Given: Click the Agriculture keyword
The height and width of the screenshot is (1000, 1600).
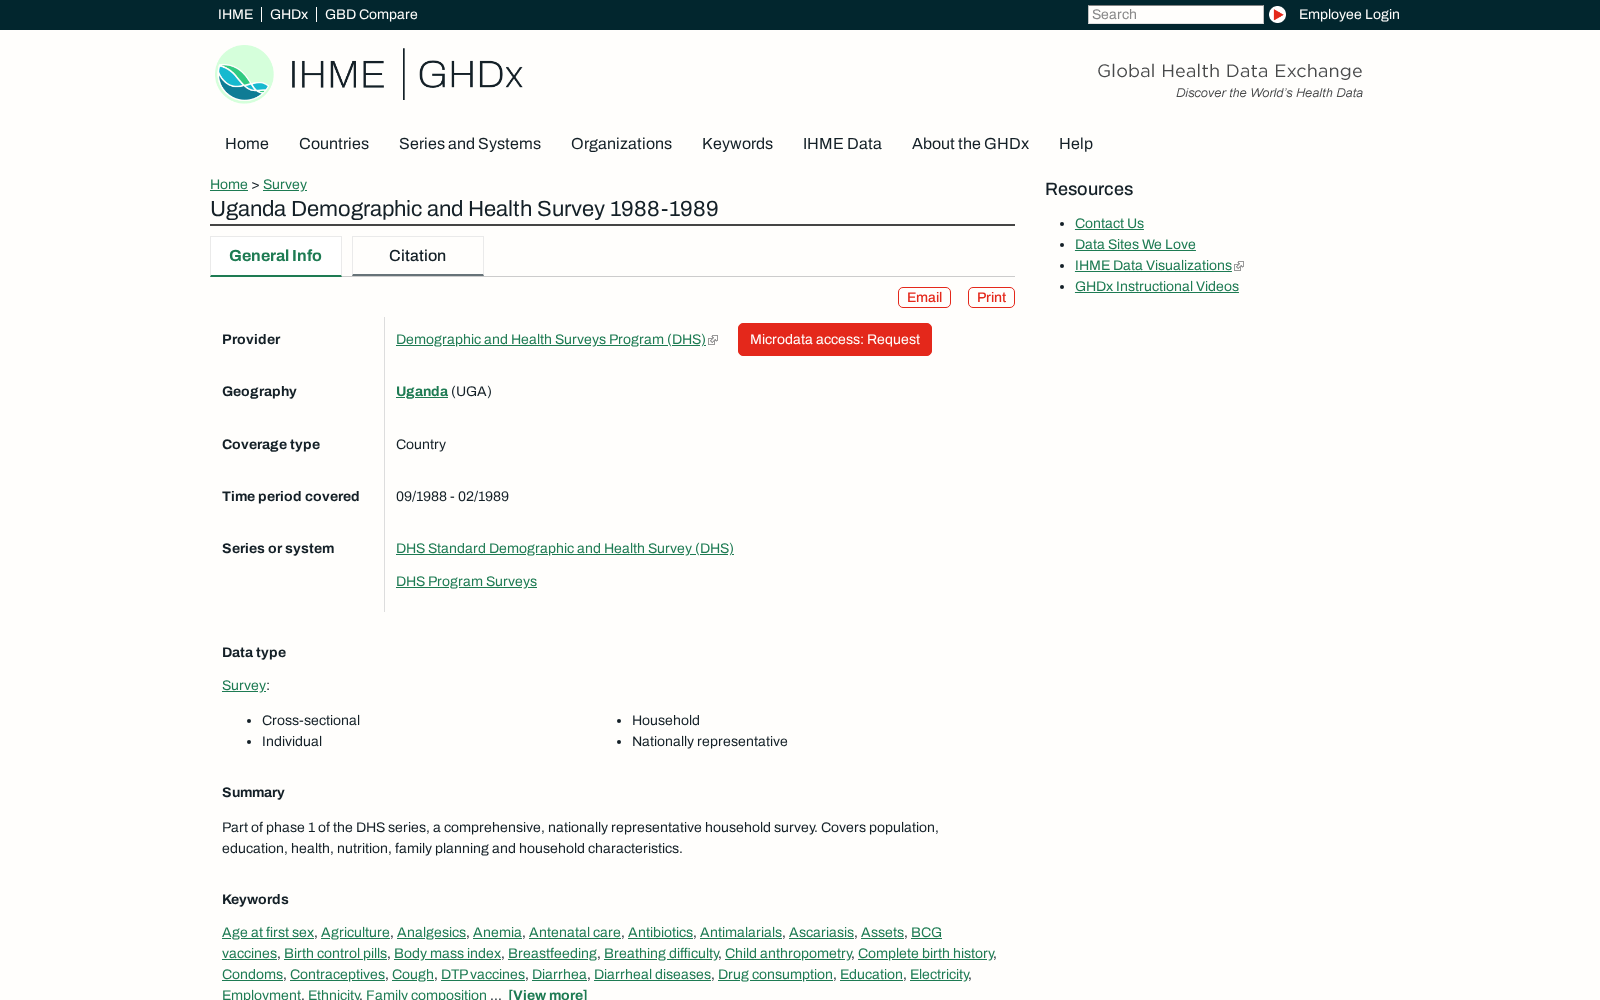Looking at the screenshot, I should click(x=355, y=932).
